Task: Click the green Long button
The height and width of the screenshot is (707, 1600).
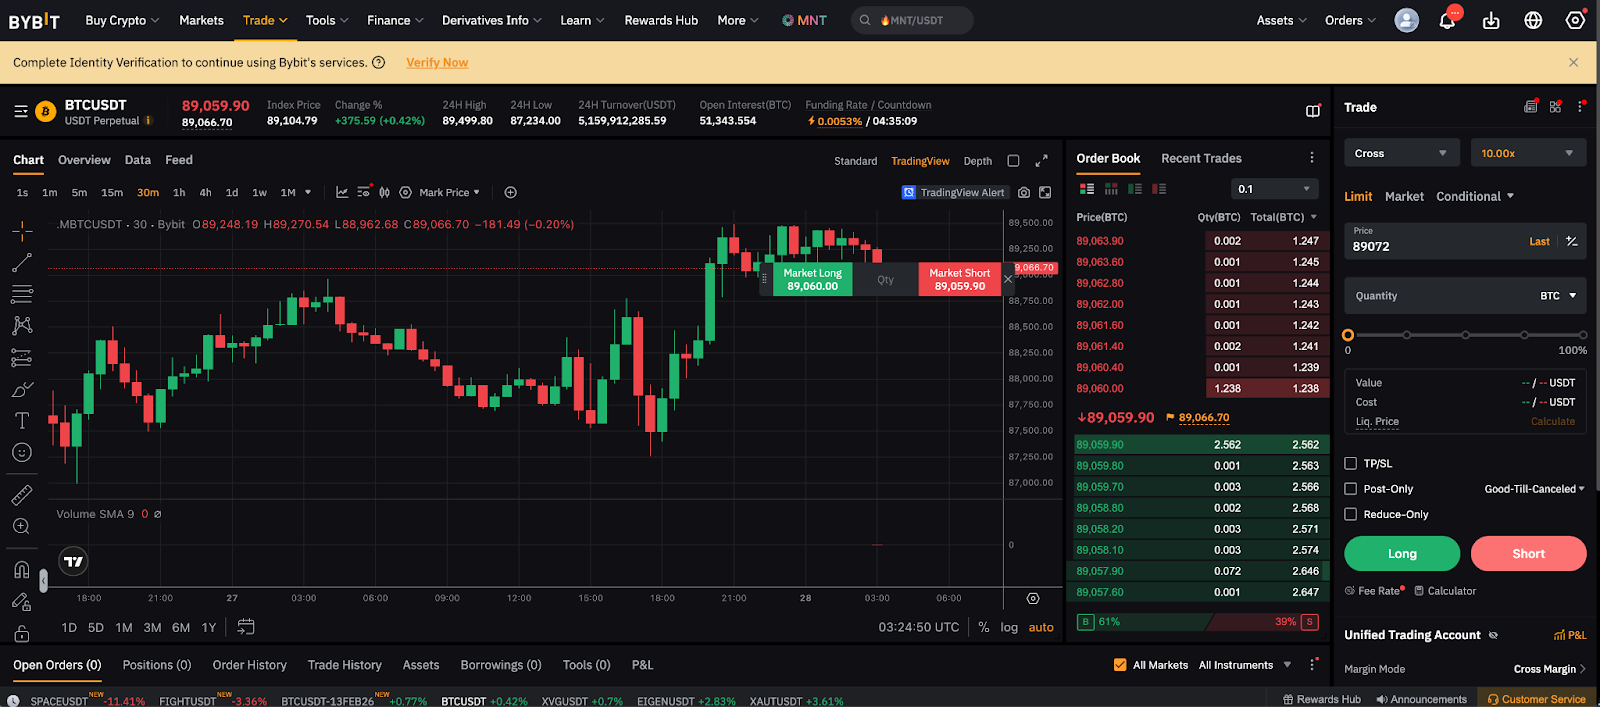Action: pyautogui.click(x=1402, y=553)
